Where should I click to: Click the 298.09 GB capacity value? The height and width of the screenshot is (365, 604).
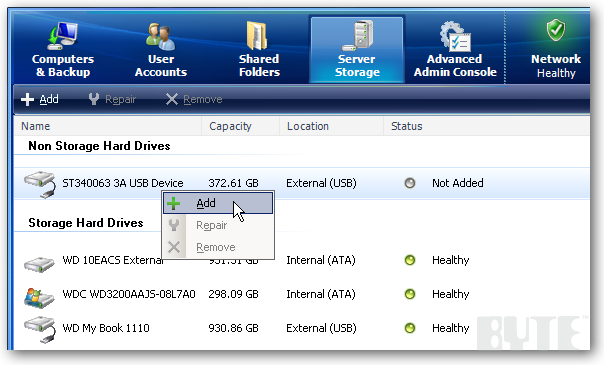(233, 294)
